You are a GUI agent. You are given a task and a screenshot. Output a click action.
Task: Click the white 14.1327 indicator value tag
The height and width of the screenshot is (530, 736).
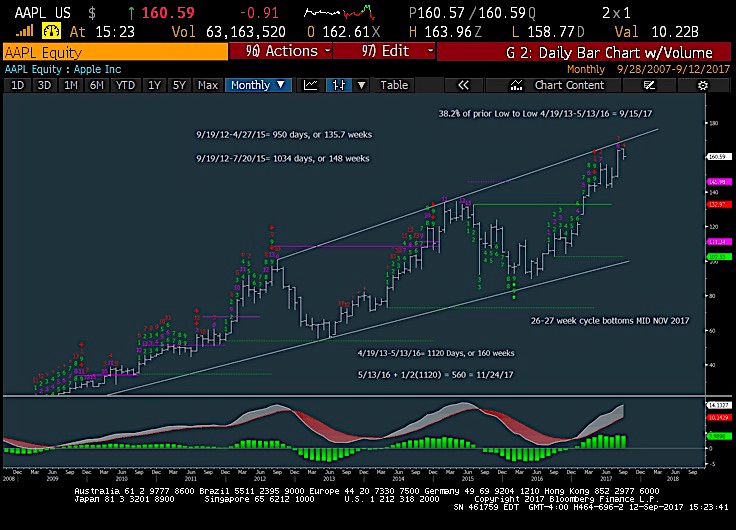(x=719, y=405)
